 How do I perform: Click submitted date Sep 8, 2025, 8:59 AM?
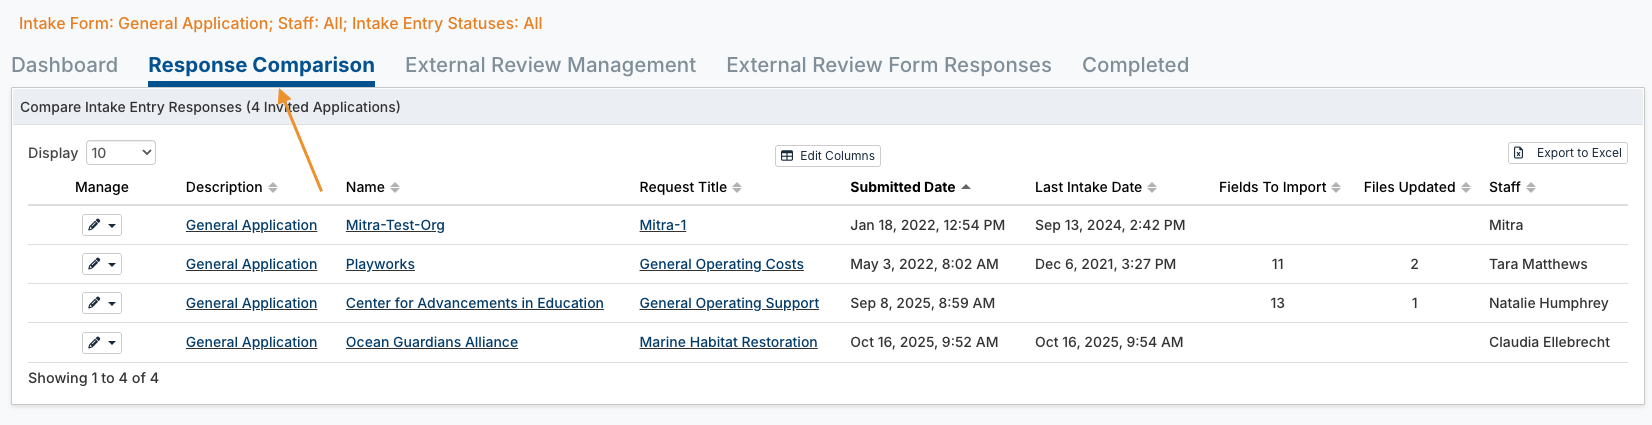pyautogui.click(x=923, y=303)
